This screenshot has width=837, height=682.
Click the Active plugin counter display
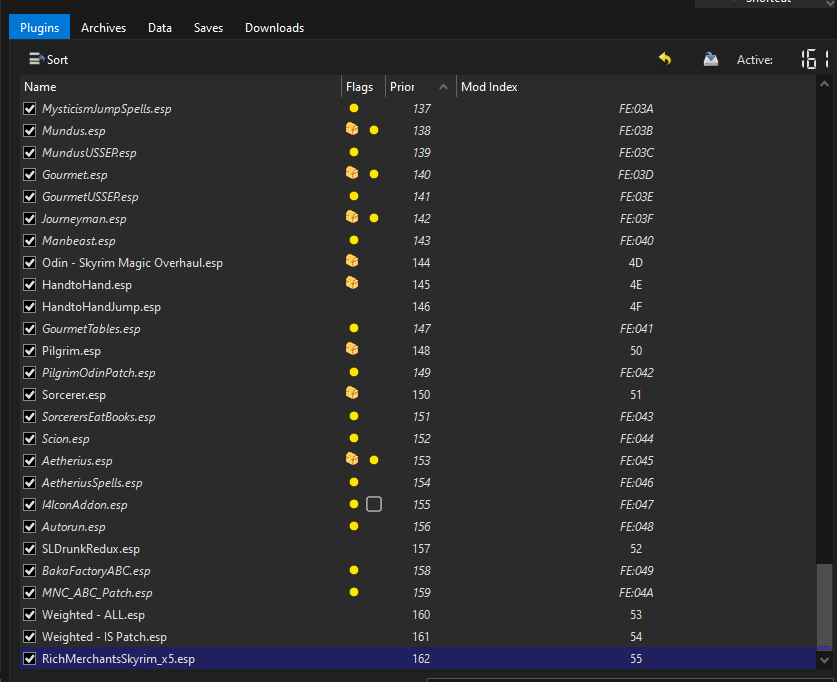pos(815,59)
